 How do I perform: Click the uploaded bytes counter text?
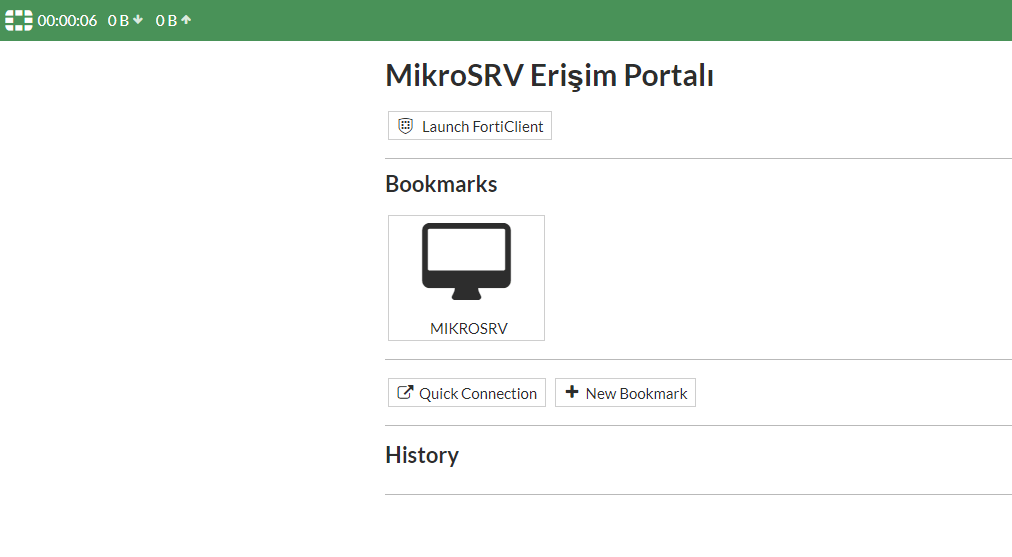click(166, 20)
